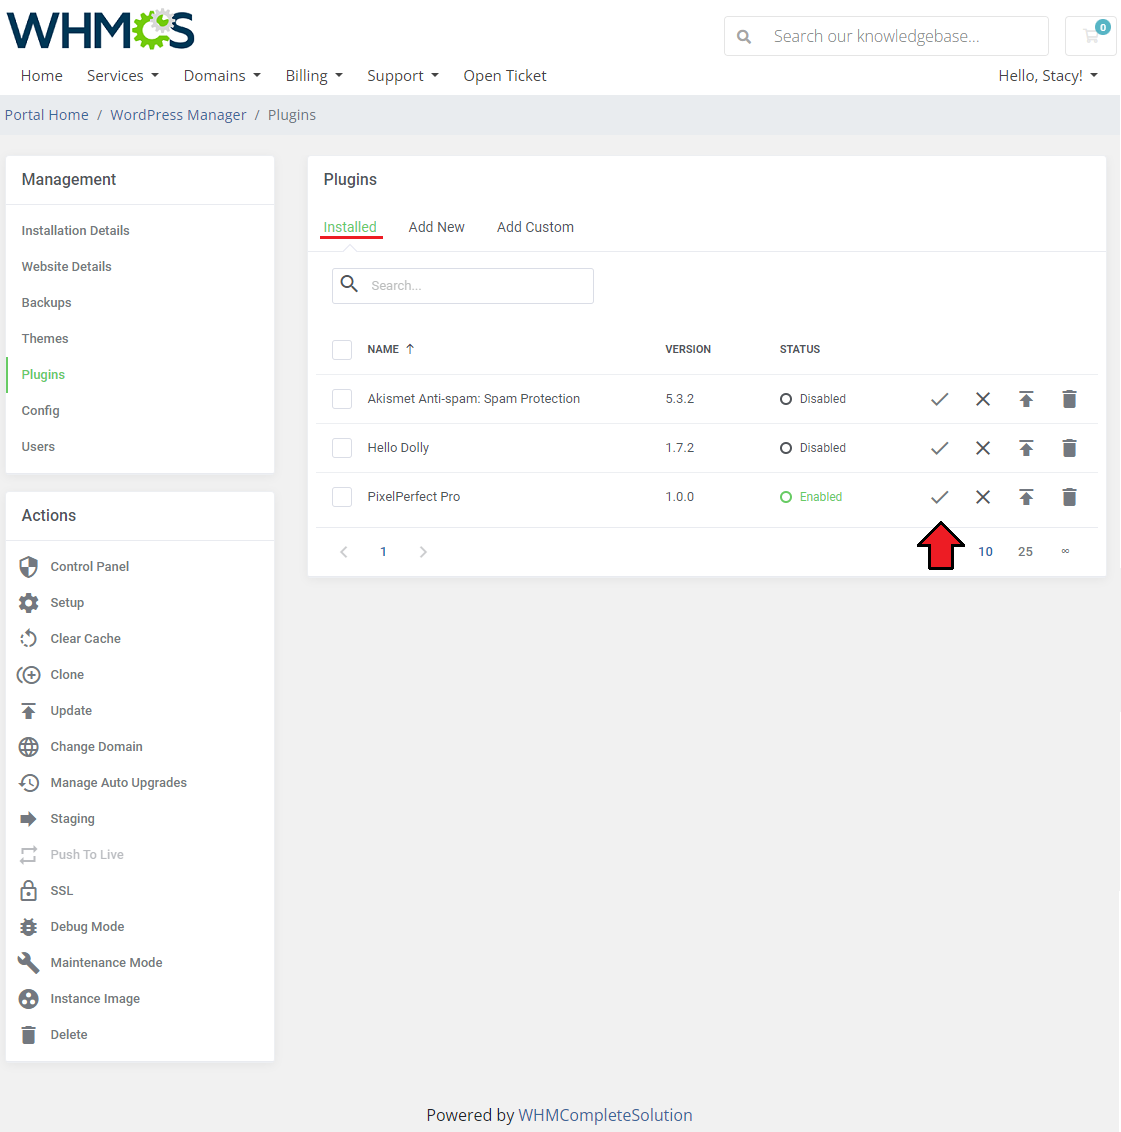Click the Staging action link
Image resolution: width=1121 pixels, height=1132 pixels.
click(x=72, y=819)
